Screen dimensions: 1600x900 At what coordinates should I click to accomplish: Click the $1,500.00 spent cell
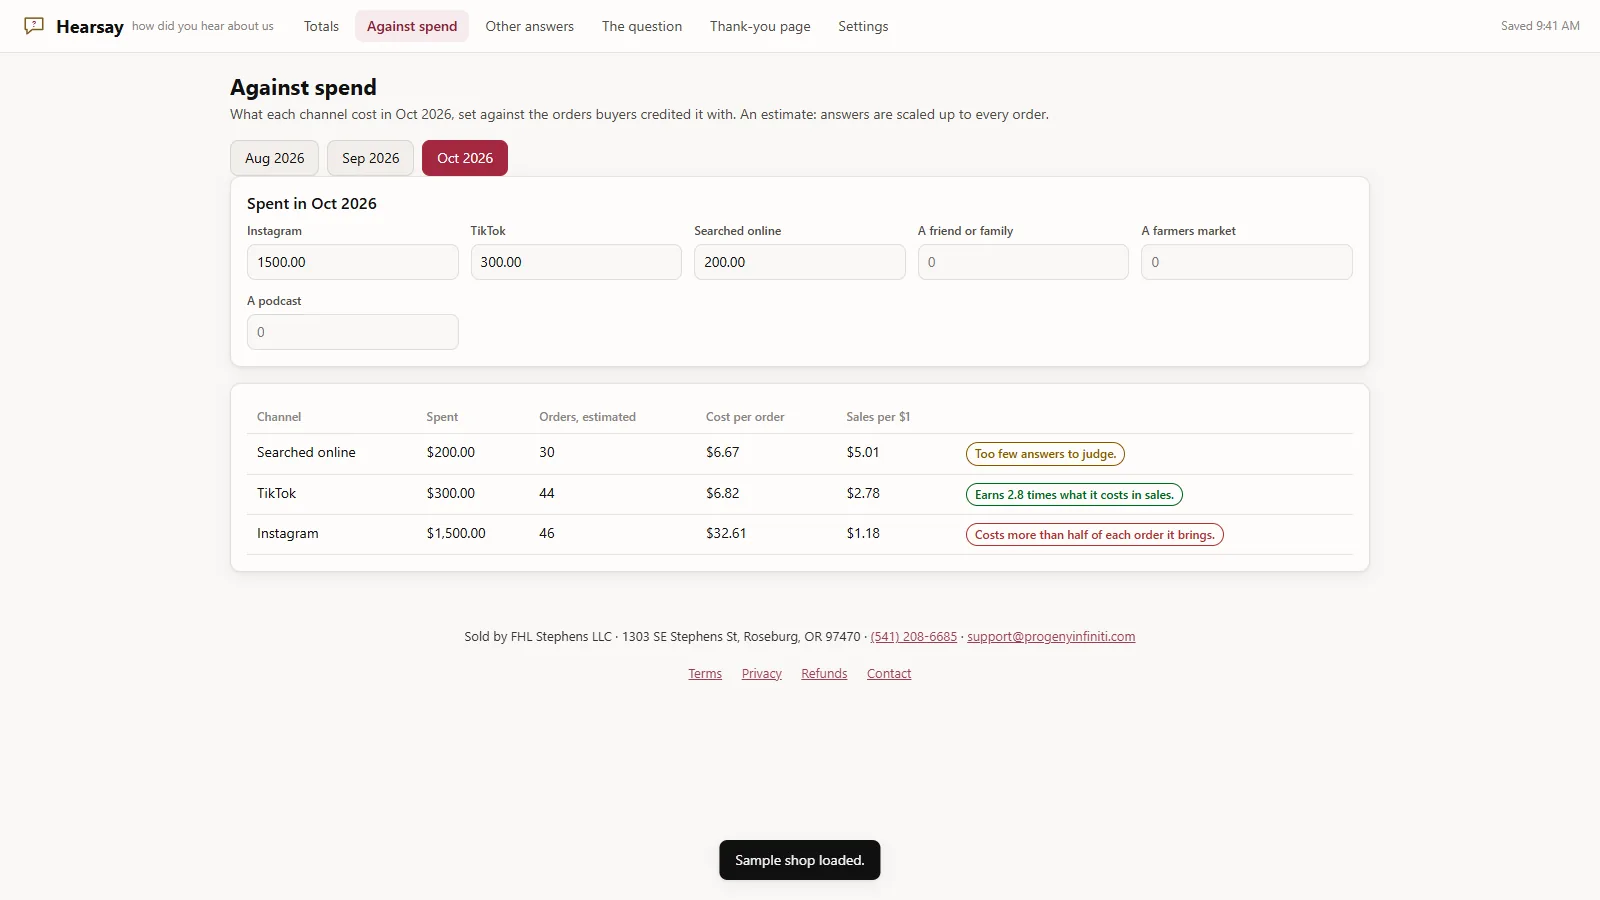point(456,534)
